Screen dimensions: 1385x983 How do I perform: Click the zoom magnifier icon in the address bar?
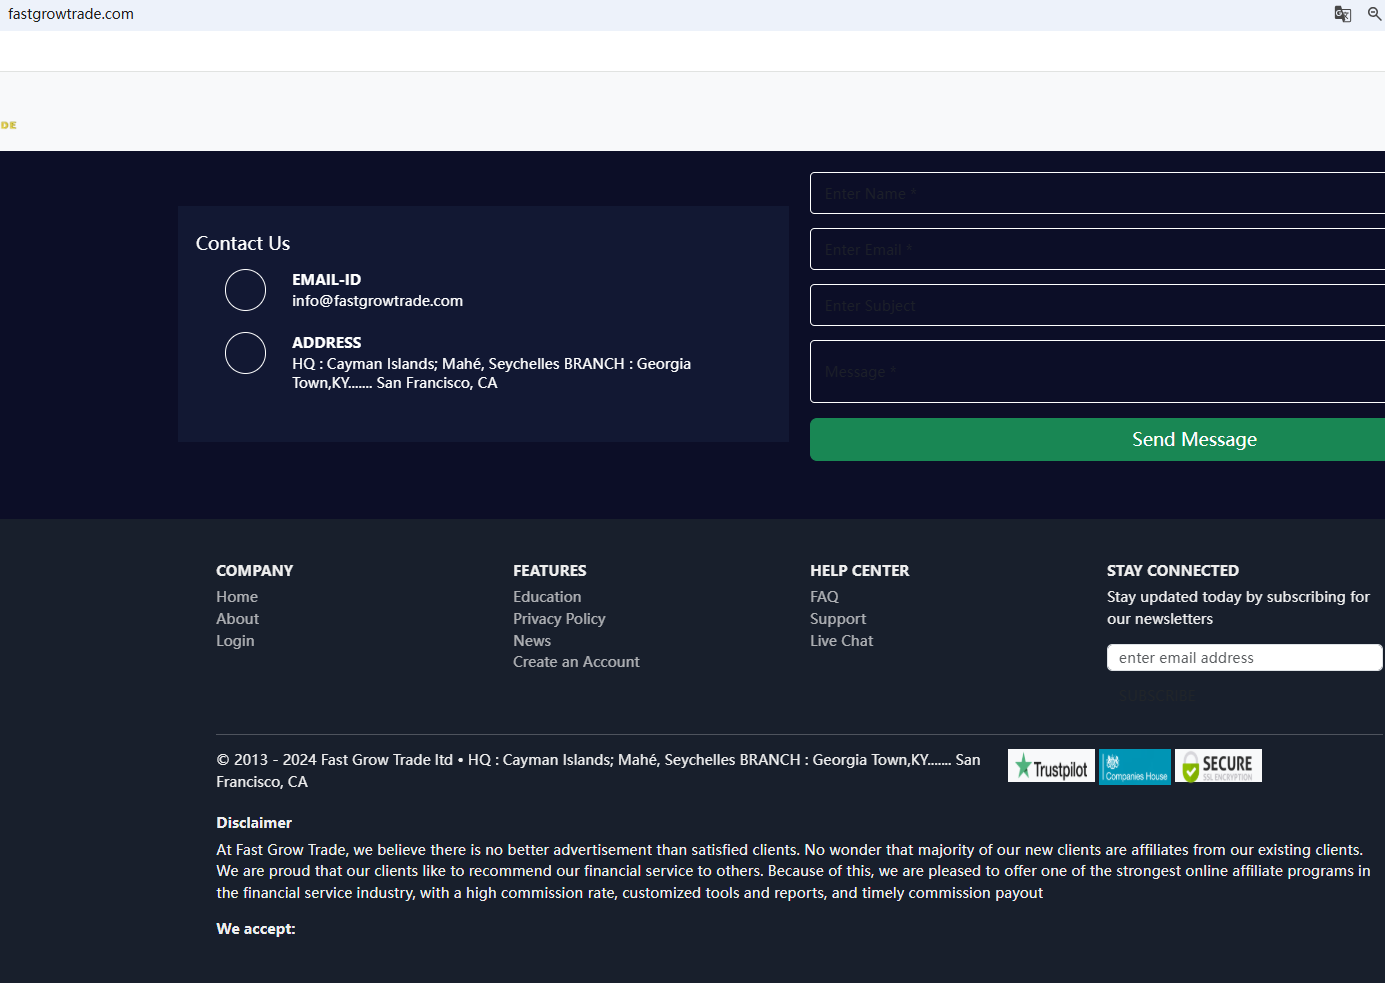pyautogui.click(x=1375, y=14)
